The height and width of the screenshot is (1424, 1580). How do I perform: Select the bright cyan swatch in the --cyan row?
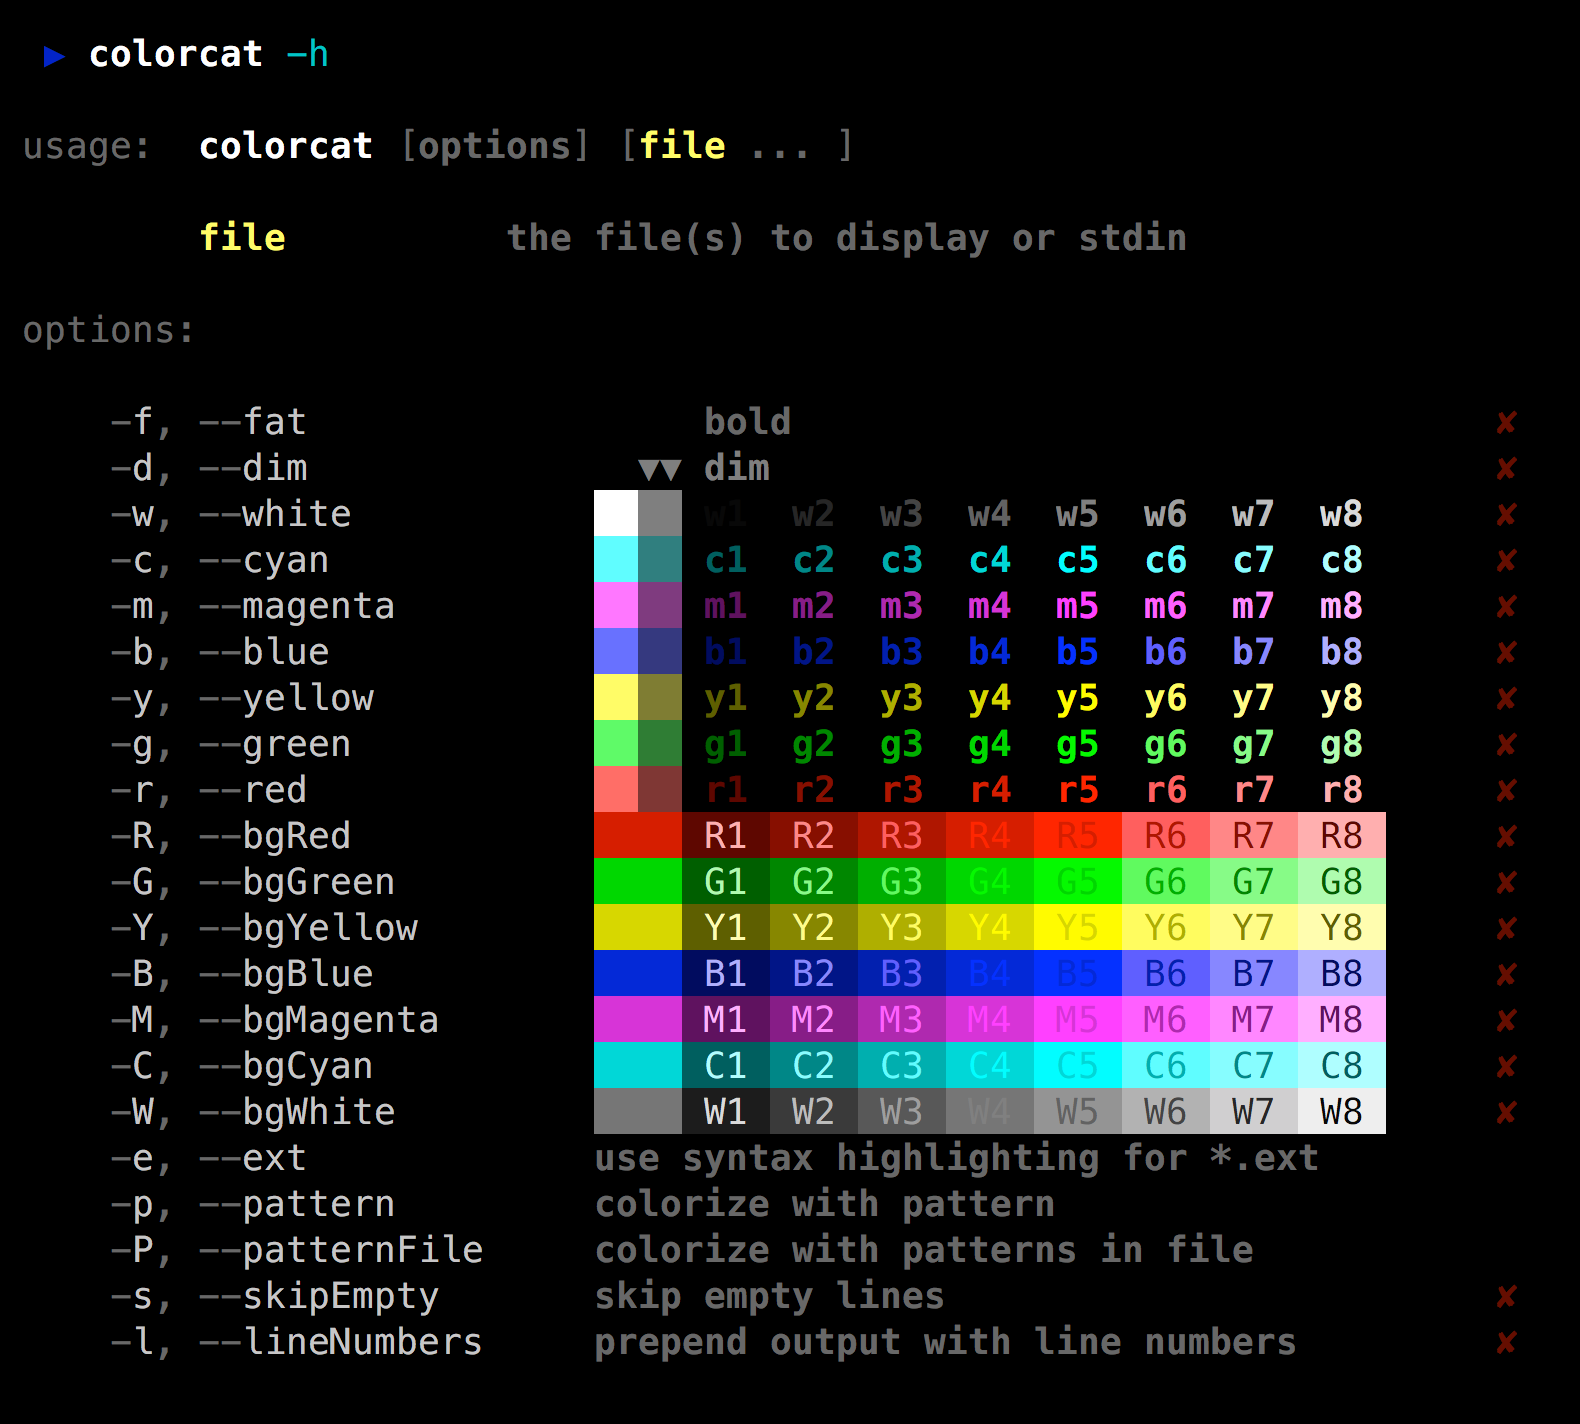click(616, 559)
